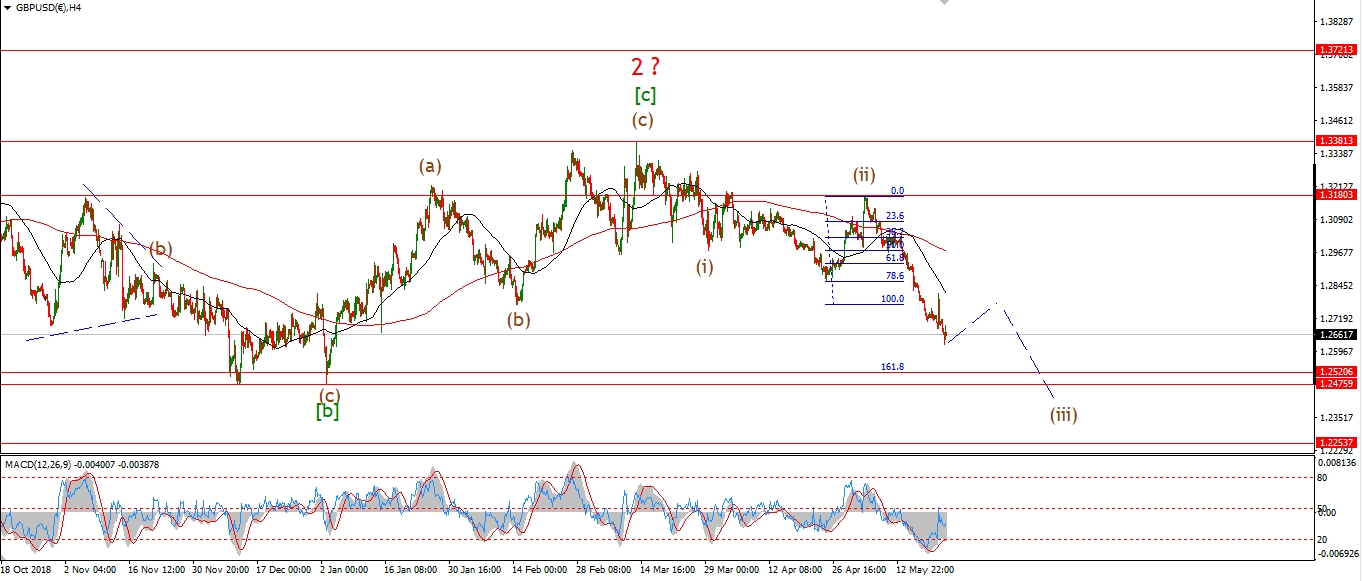Click the (c) label above green [b]
The image size is (1362, 581).
(x=330, y=394)
